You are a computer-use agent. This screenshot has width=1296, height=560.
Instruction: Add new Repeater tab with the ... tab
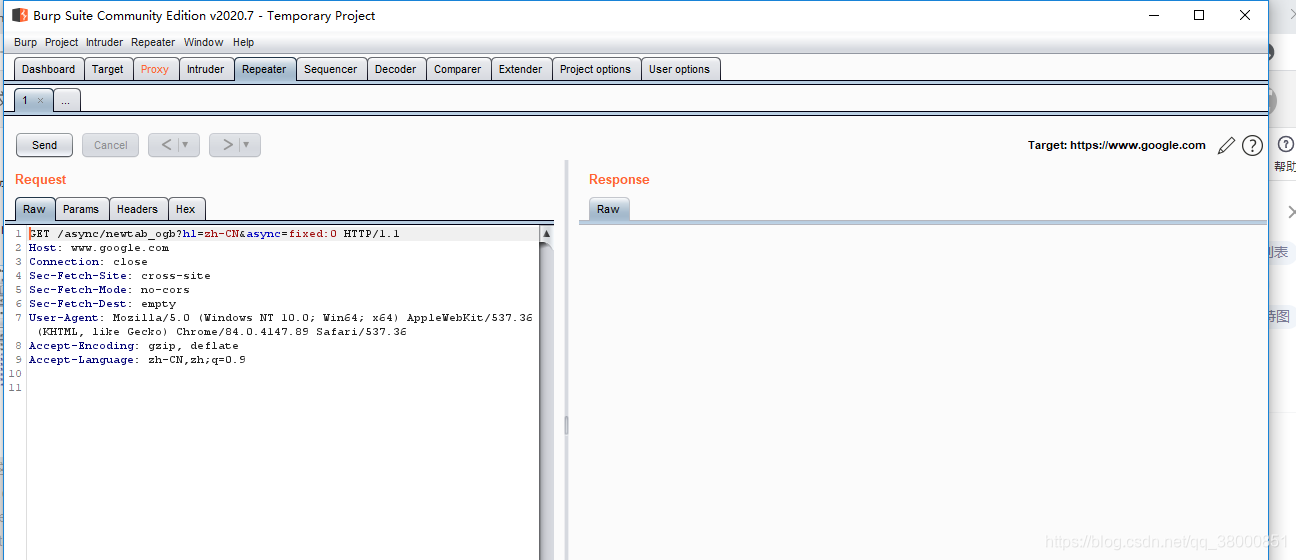[x=66, y=100]
